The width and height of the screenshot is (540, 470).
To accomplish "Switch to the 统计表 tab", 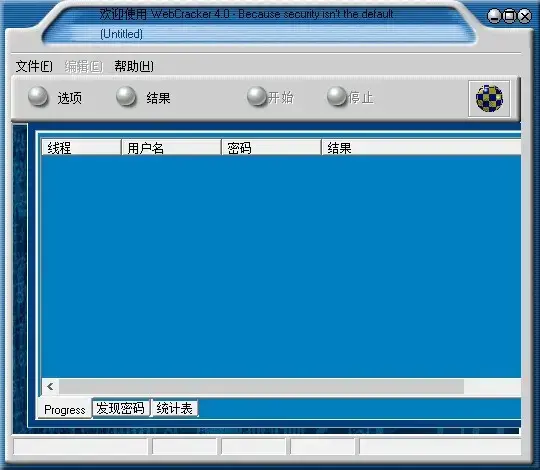I will 175,408.
